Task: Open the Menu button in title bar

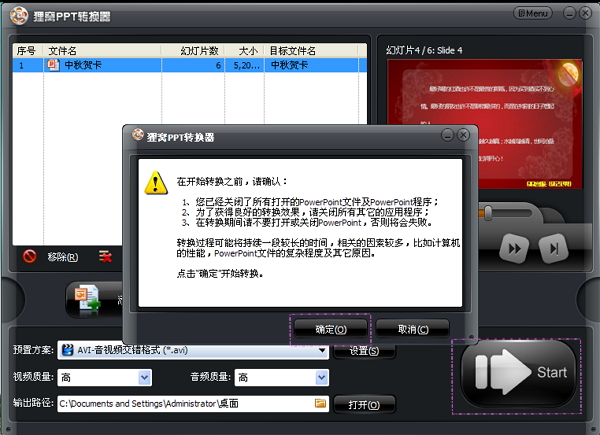Action: (x=533, y=13)
